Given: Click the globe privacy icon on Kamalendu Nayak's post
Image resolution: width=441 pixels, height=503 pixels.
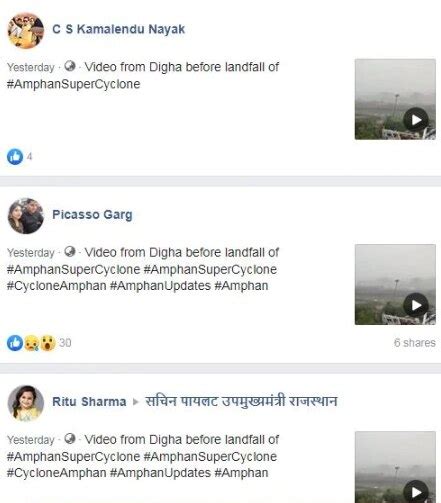Looking at the screenshot, I should [x=70, y=66].
